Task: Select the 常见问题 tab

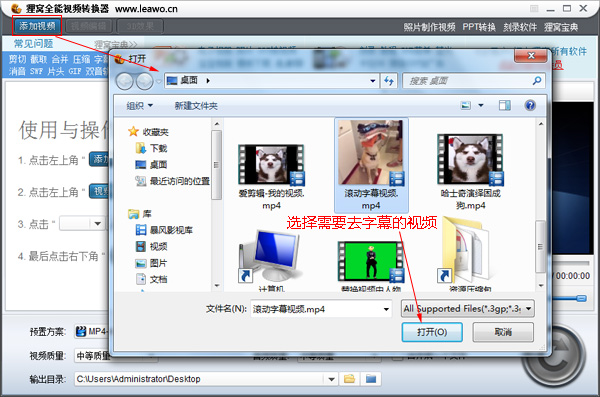Action: click(x=33, y=44)
